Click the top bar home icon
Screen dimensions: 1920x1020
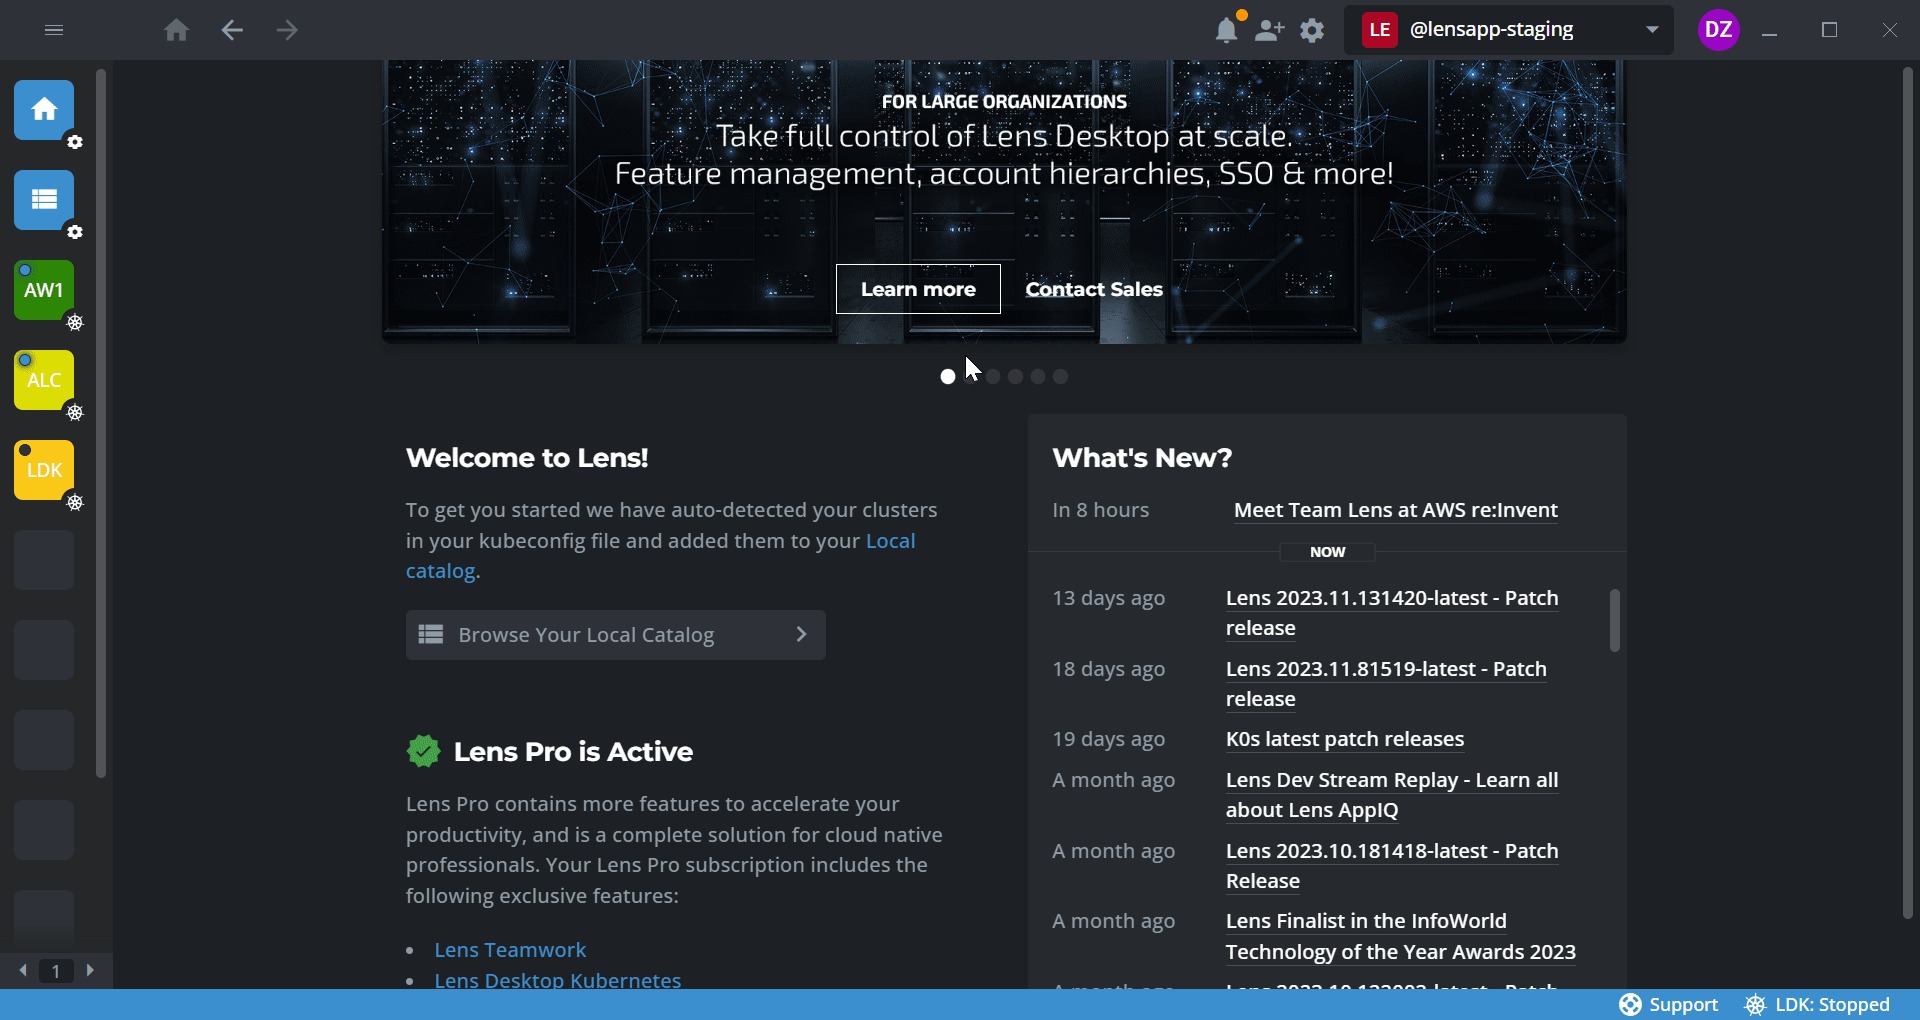pos(176,30)
